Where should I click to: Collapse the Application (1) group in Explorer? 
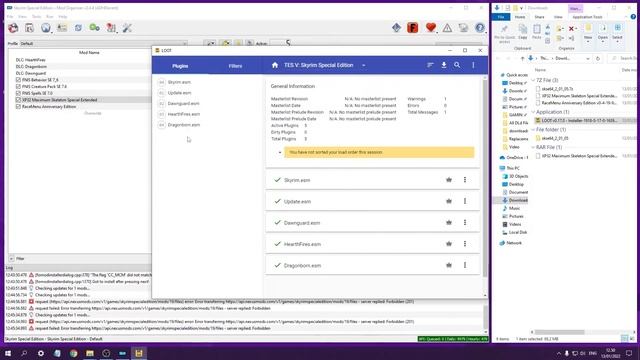coord(533,112)
